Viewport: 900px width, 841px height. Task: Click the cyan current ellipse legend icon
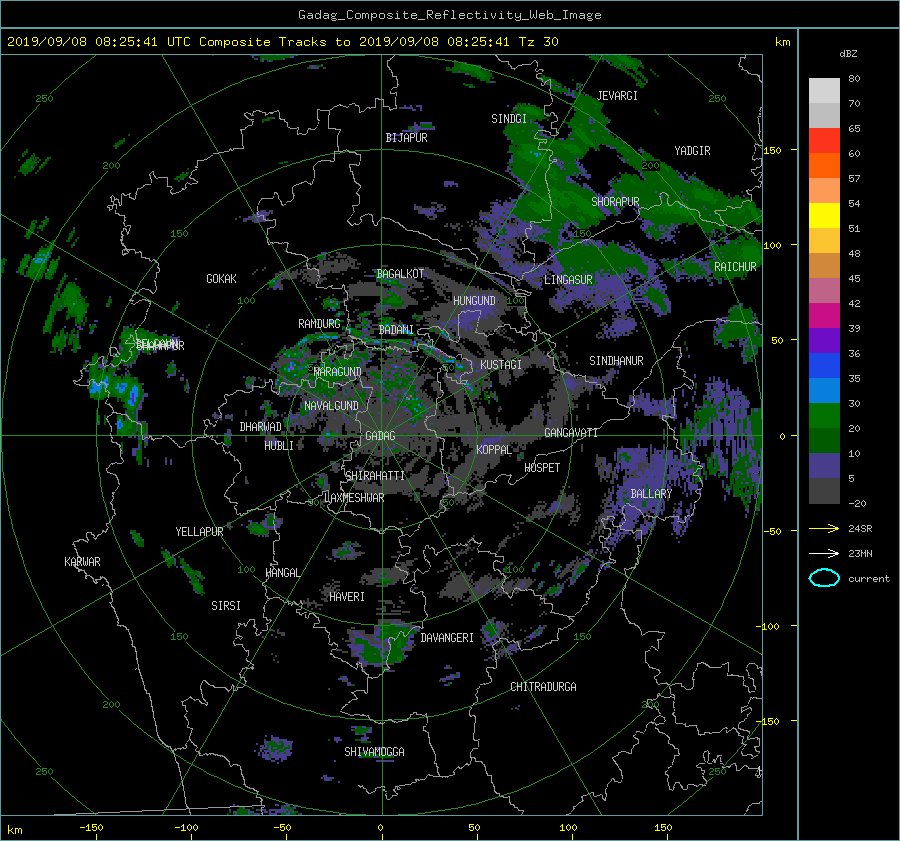coord(824,578)
